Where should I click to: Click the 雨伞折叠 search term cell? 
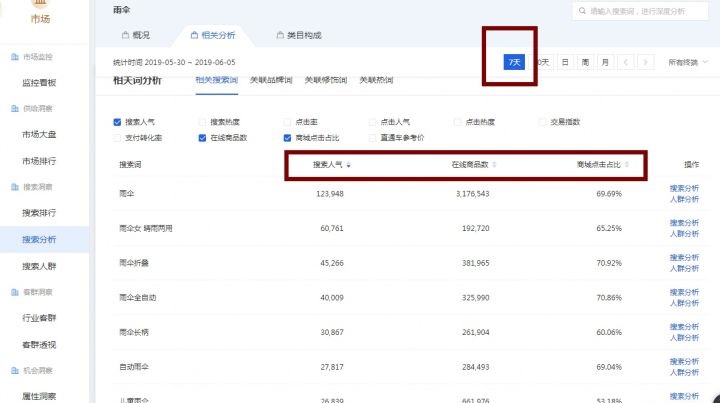134,263
